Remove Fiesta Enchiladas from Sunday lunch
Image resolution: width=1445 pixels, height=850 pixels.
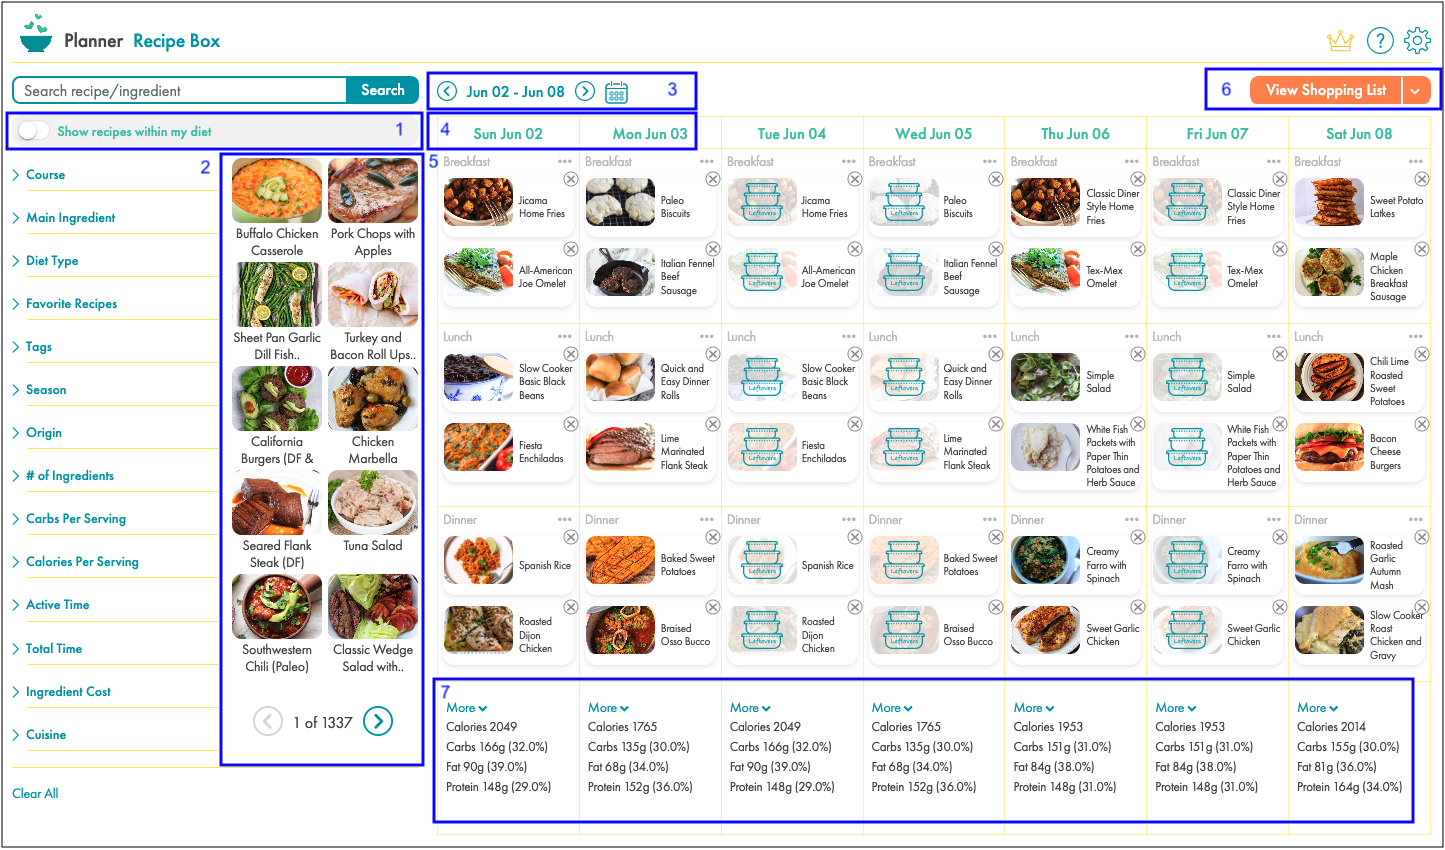point(570,424)
